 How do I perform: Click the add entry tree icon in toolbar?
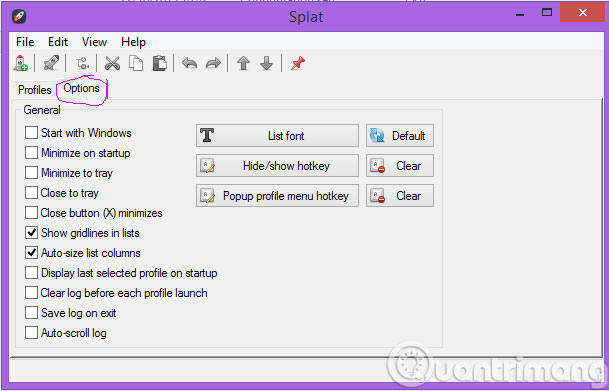click(82, 63)
